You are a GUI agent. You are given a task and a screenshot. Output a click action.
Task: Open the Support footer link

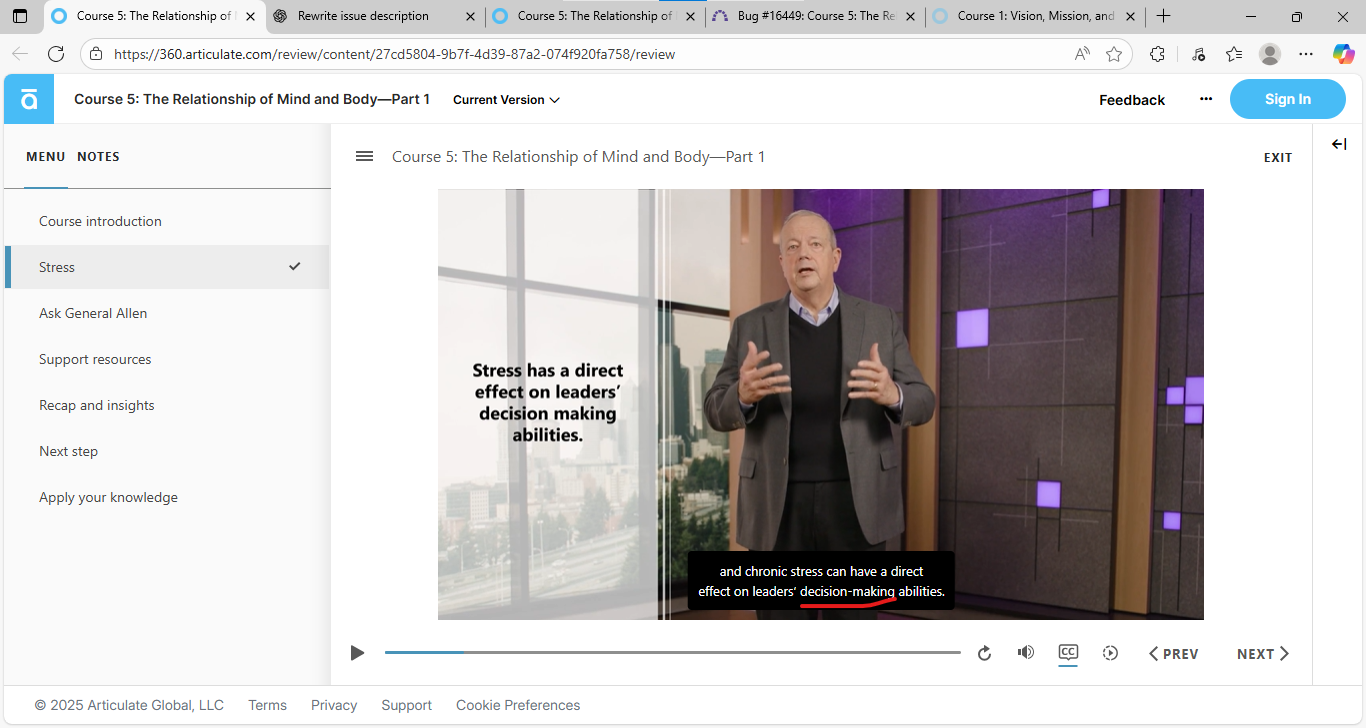pos(406,705)
